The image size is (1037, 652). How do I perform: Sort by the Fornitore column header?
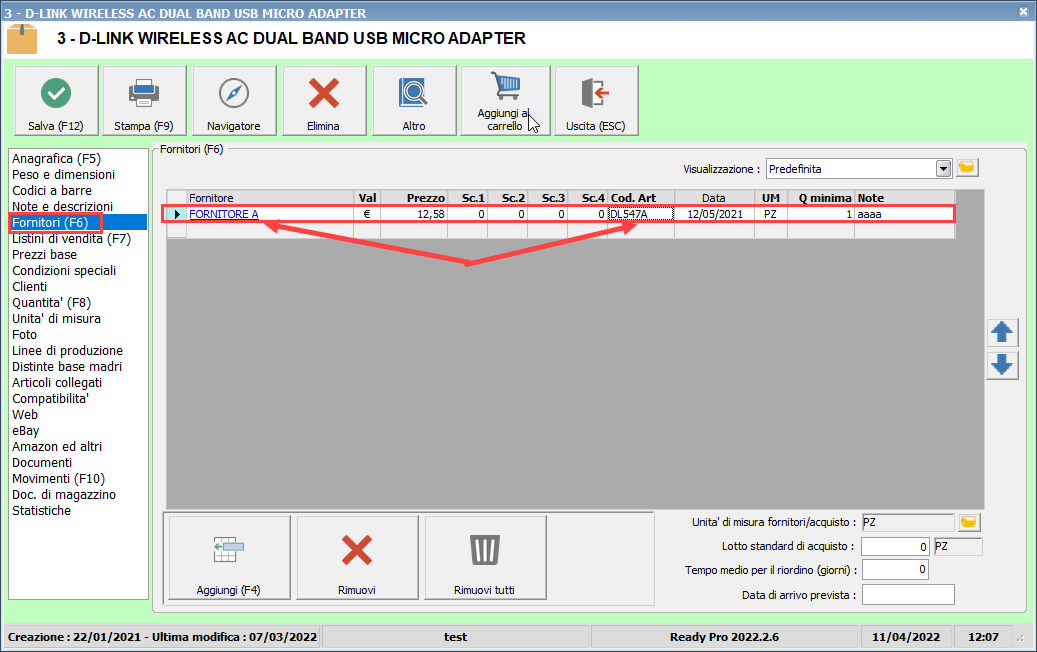pos(270,198)
